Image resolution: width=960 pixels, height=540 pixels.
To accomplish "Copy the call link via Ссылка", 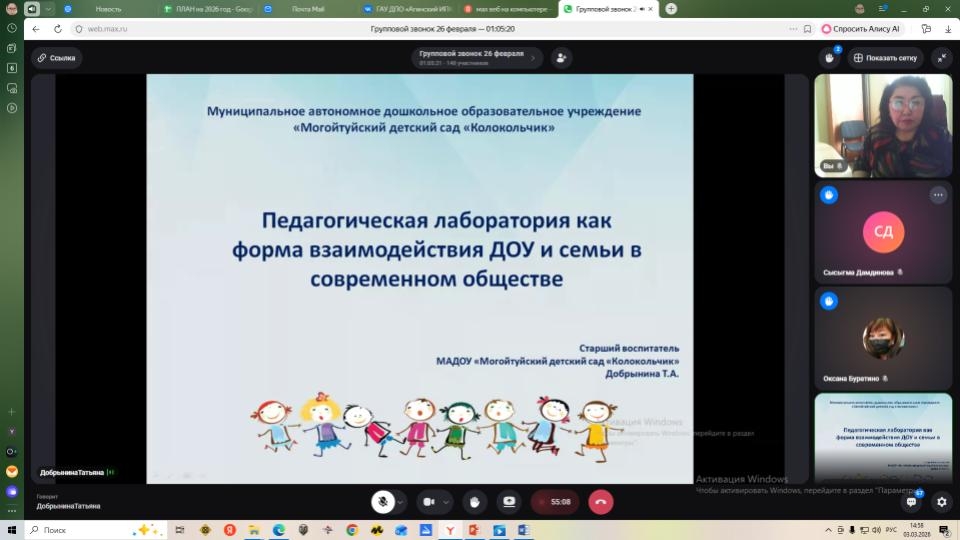I will click(56, 58).
